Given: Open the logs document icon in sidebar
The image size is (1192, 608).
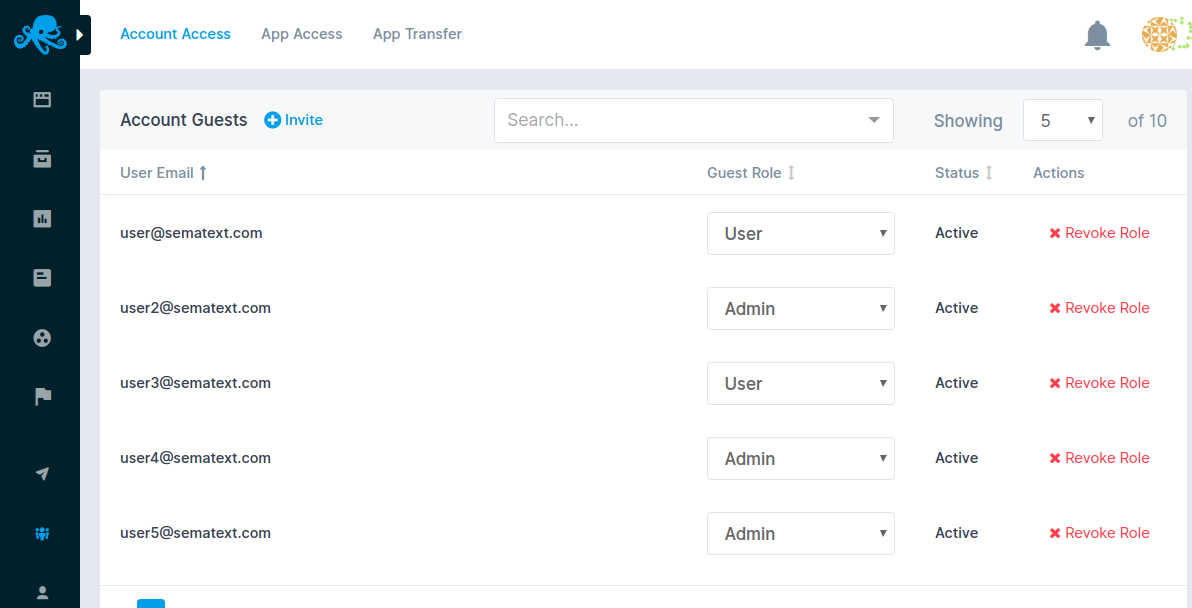Looking at the screenshot, I should 43,278.
